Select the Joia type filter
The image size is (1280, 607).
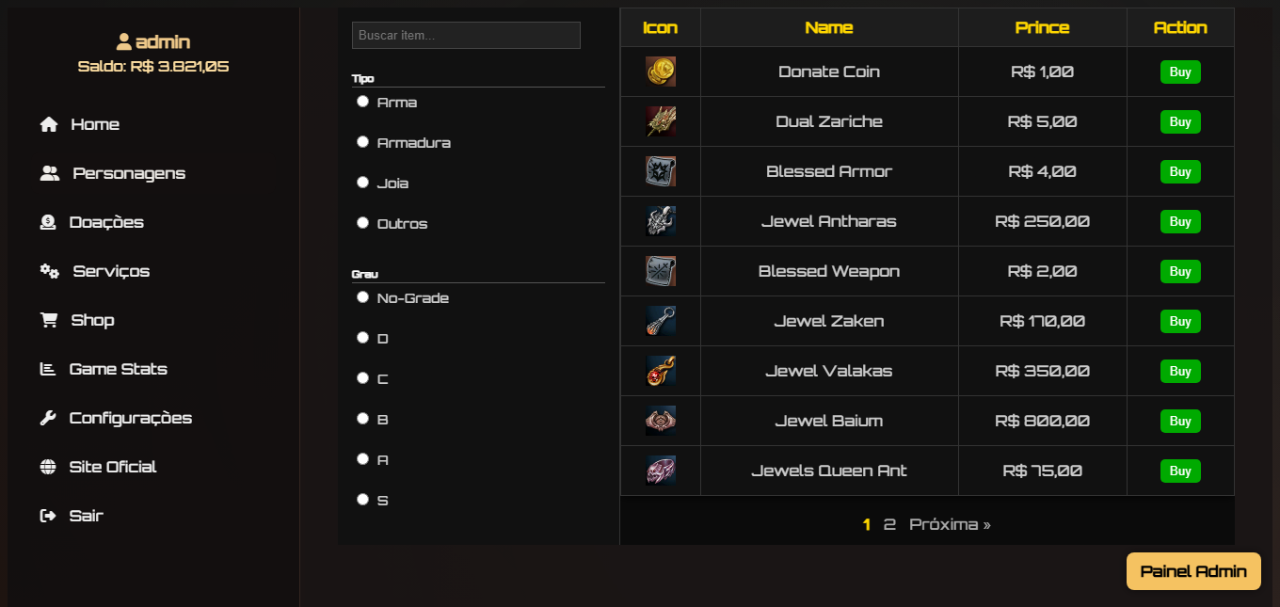point(363,182)
